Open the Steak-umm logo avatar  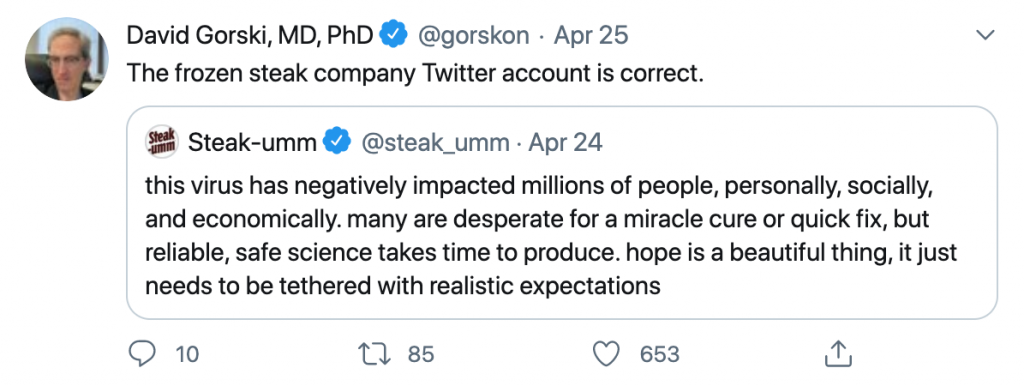point(161,142)
